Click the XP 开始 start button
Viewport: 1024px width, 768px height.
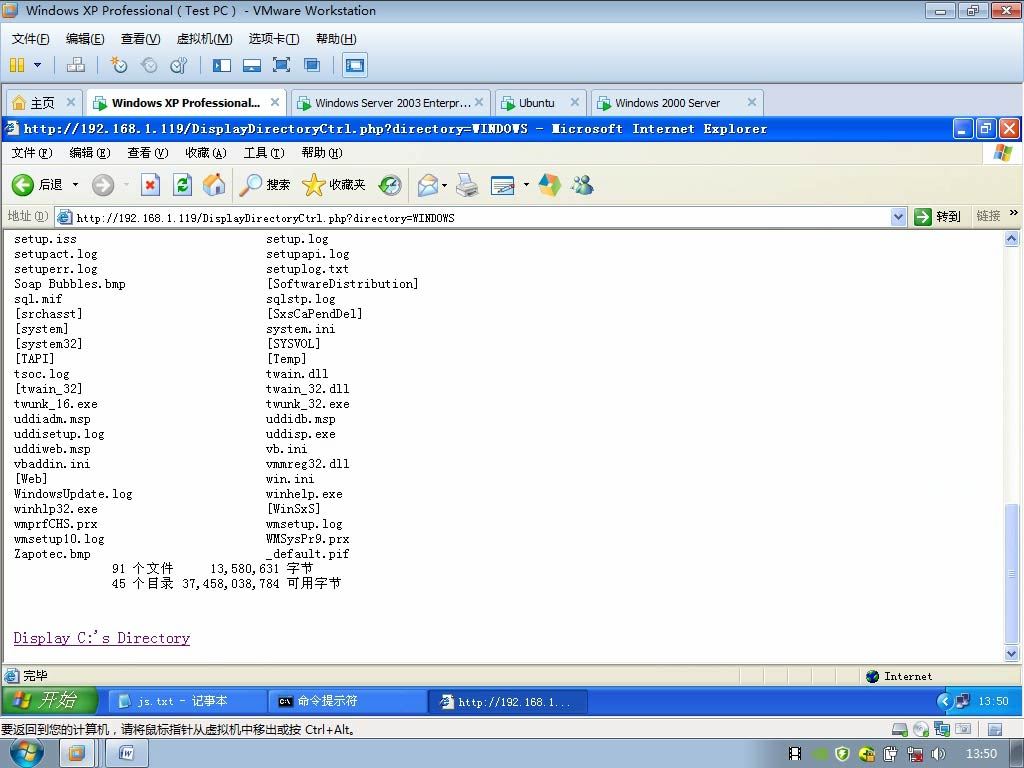pyautogui.click(x=49, y=701)
